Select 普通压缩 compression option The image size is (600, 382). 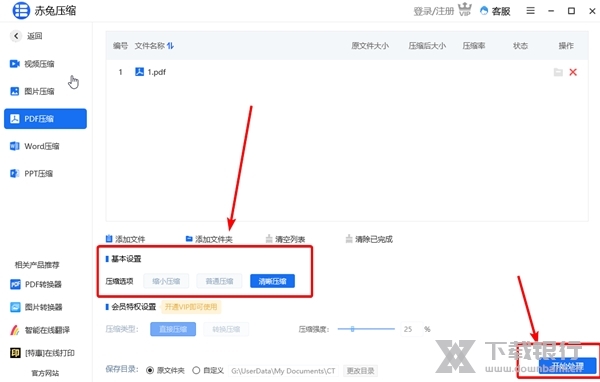(x=219, y=281)
